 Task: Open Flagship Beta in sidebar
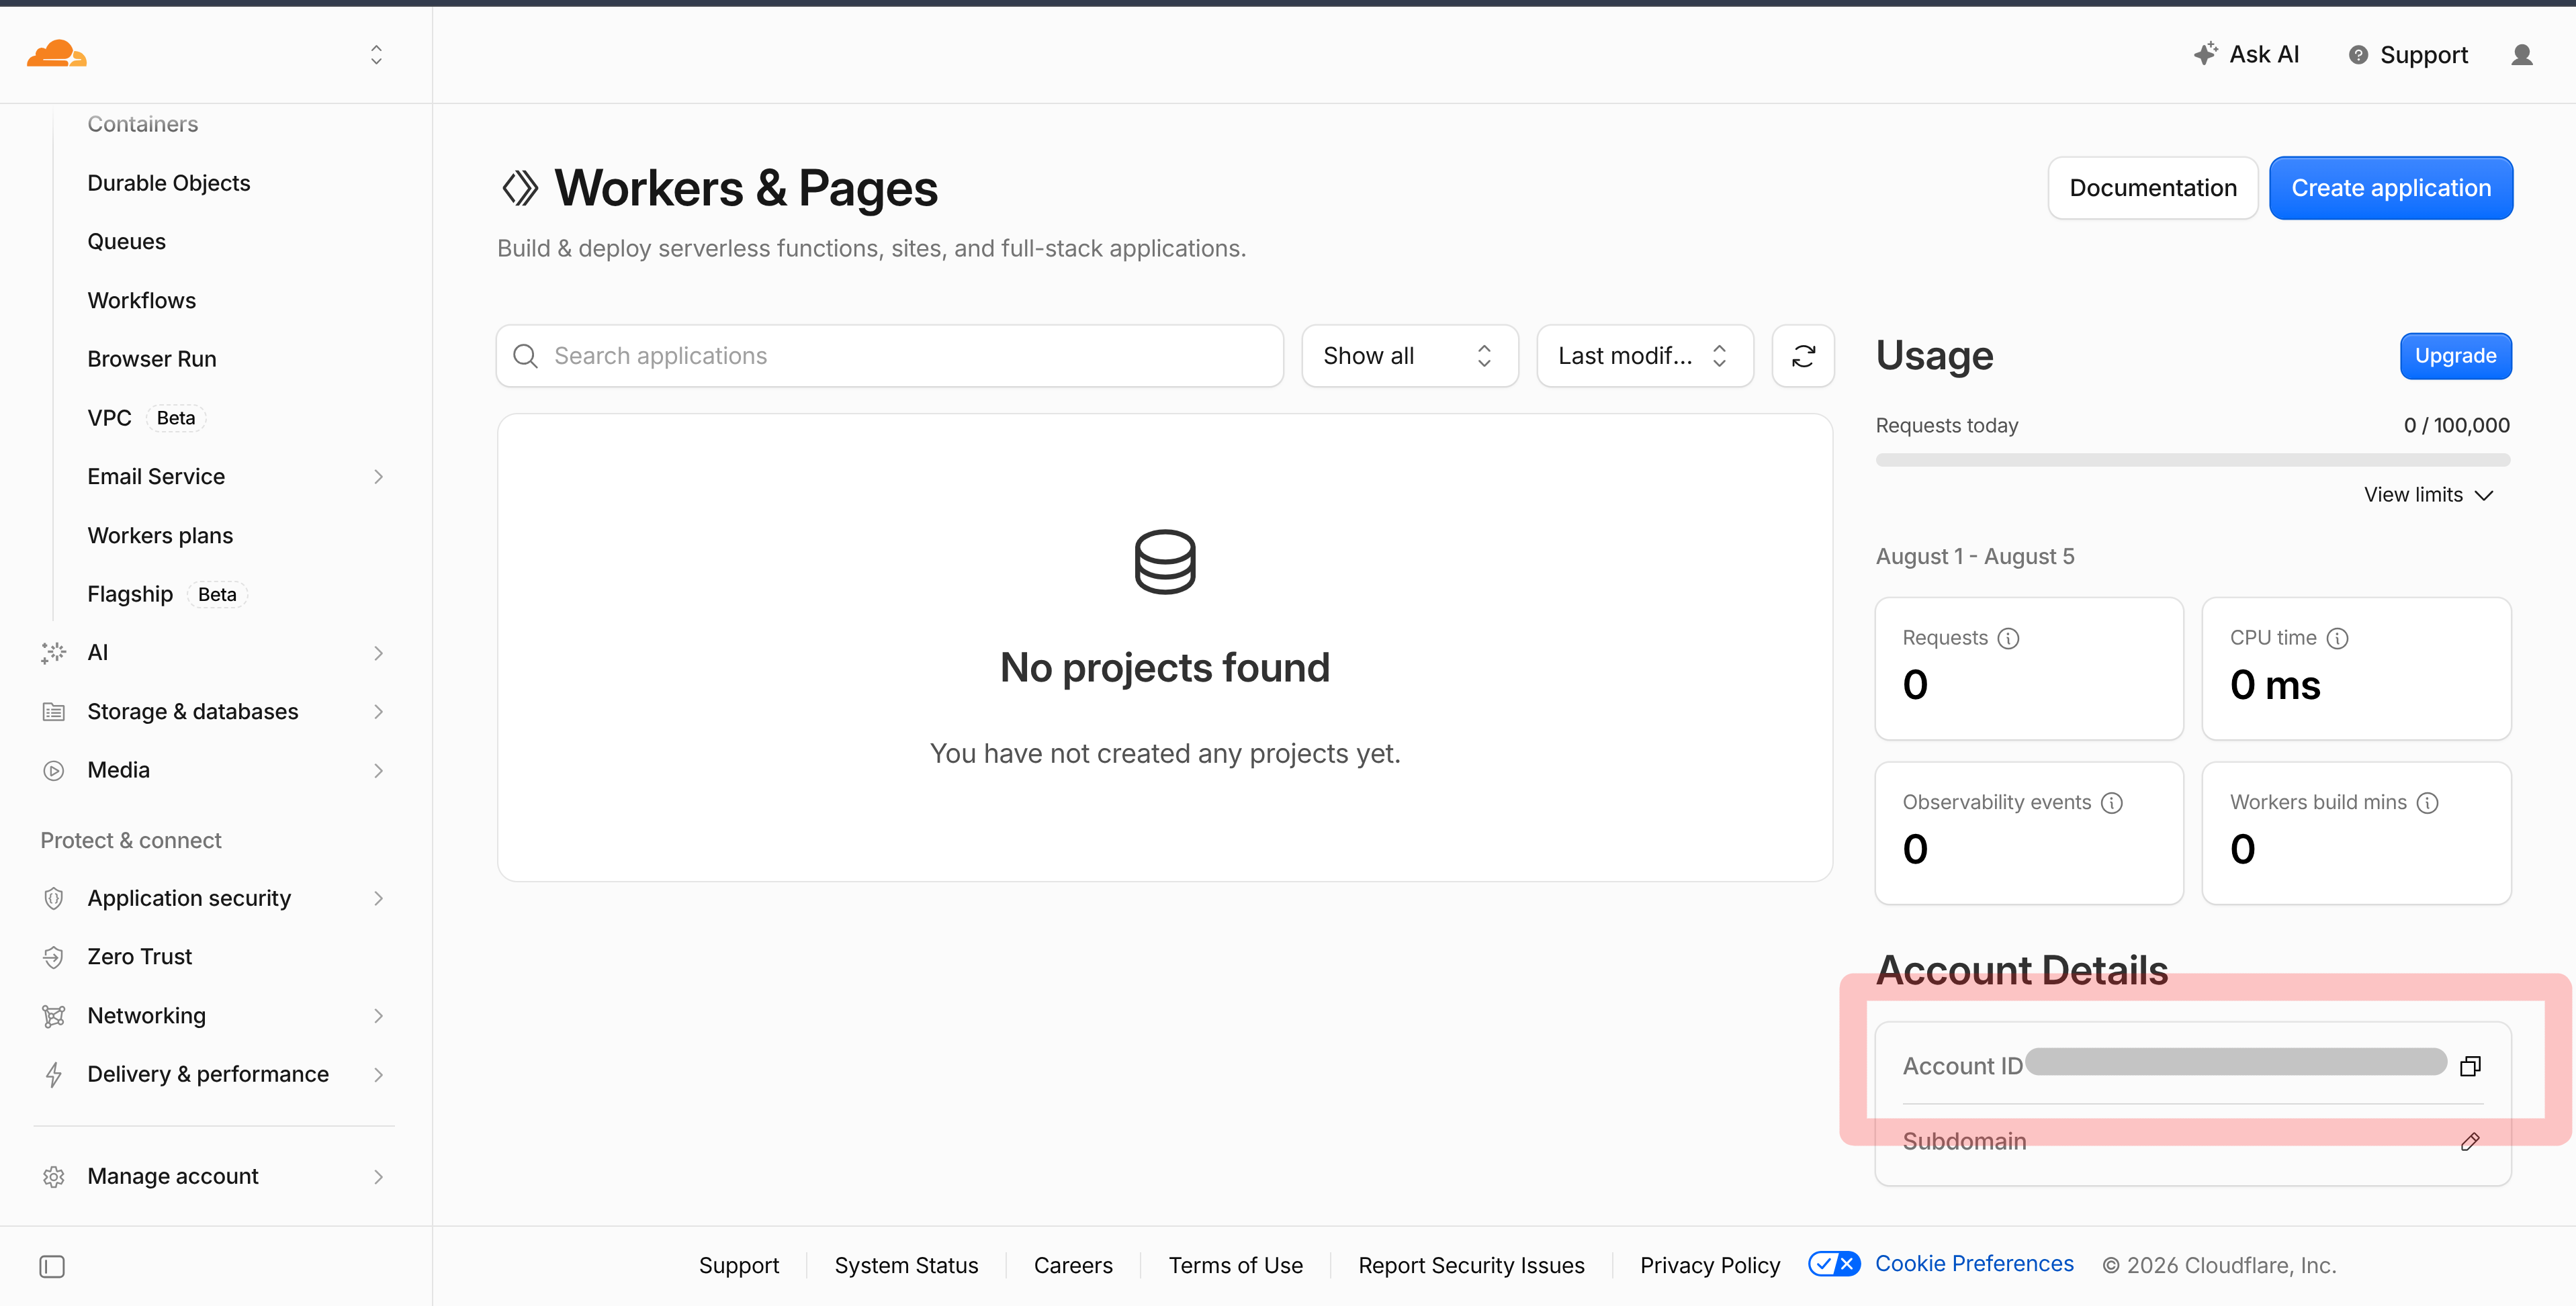(167, 595)
